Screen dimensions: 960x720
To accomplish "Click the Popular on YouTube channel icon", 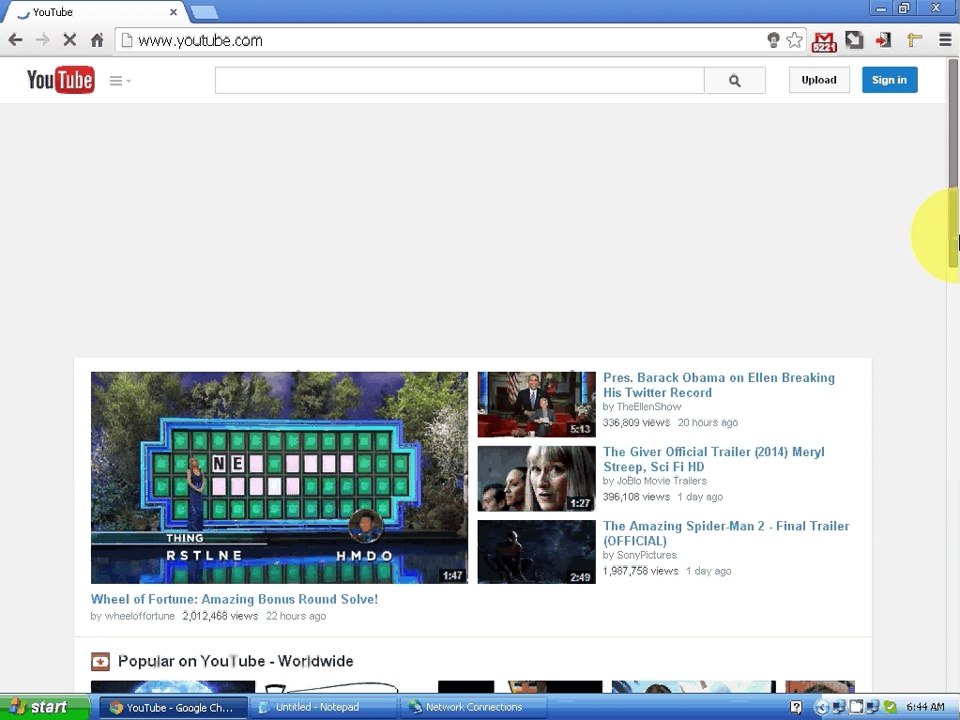I will (x=100, y=661).
